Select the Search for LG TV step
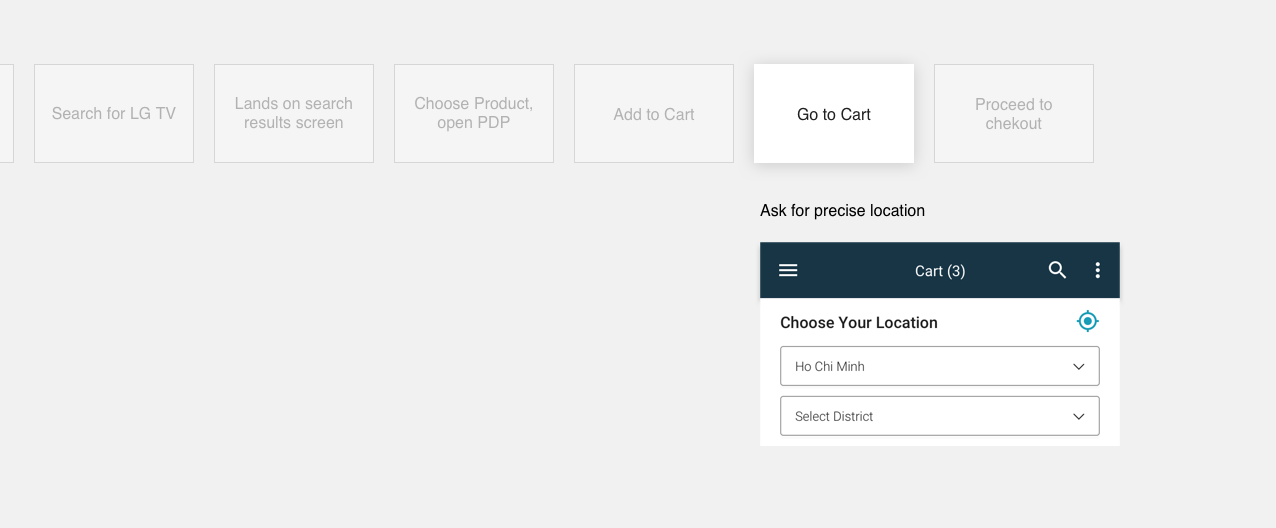Screen dimensions: 1276x528 [x=114, y=114]
